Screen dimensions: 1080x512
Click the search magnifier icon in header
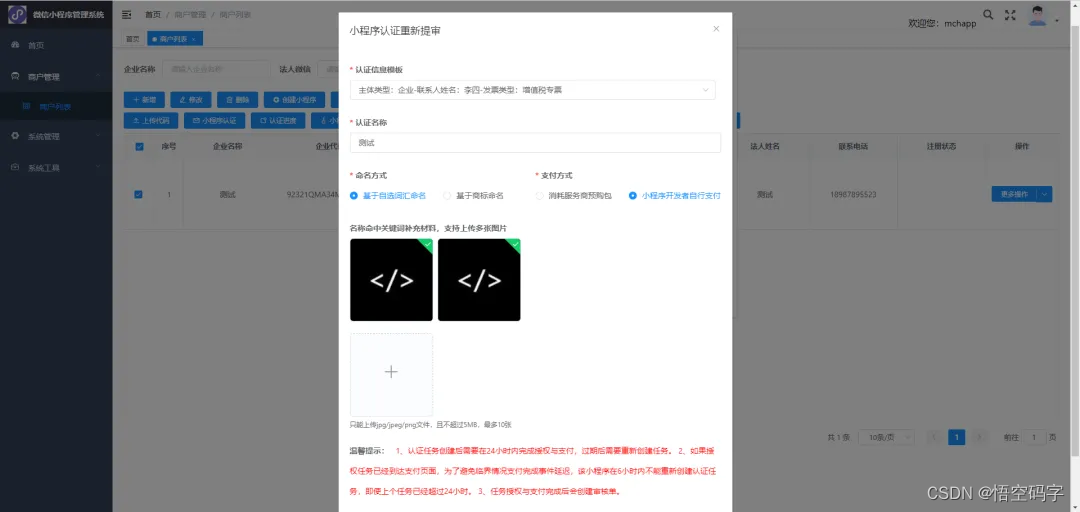[988, 14]
